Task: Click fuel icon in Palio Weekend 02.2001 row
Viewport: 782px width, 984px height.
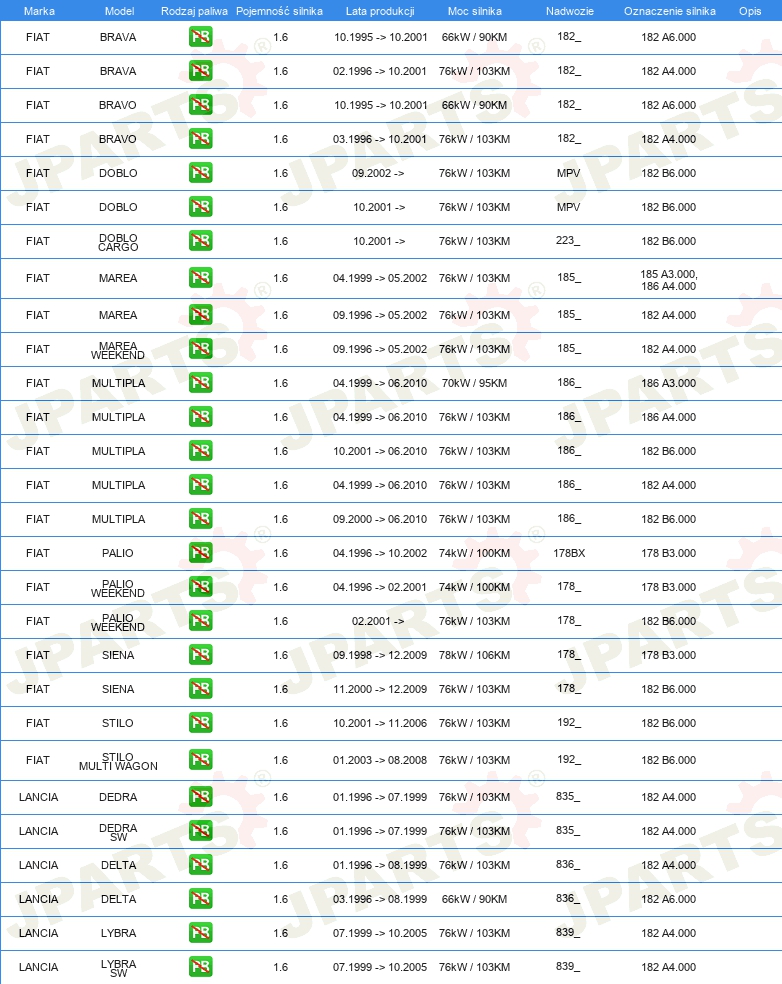Action: click(x=200, y=621)
